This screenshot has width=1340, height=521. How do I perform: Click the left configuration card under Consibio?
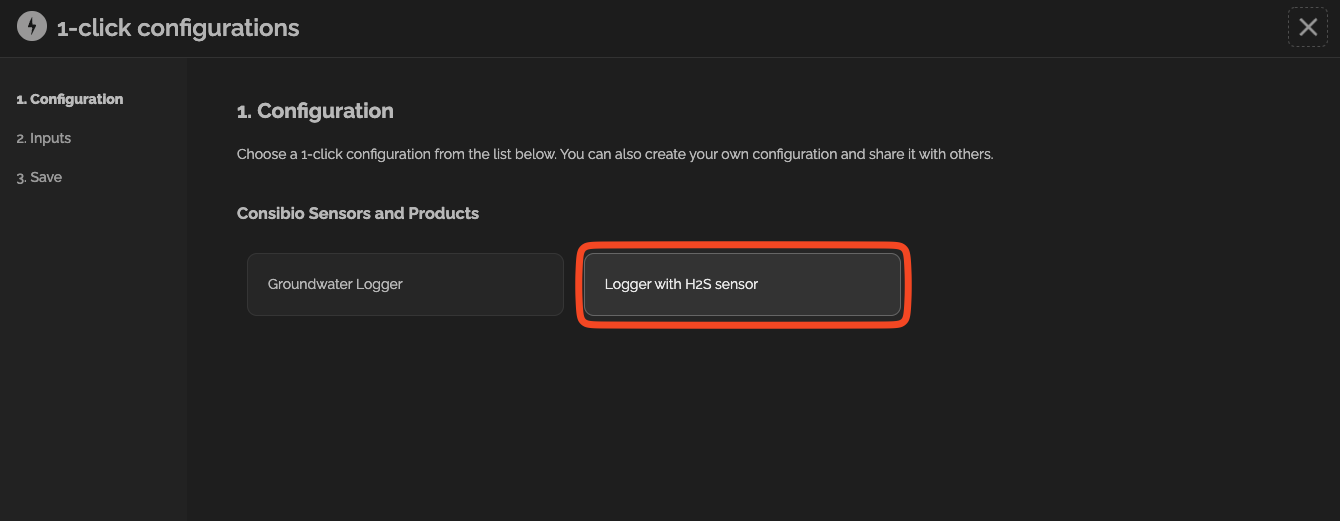point(406,284)
